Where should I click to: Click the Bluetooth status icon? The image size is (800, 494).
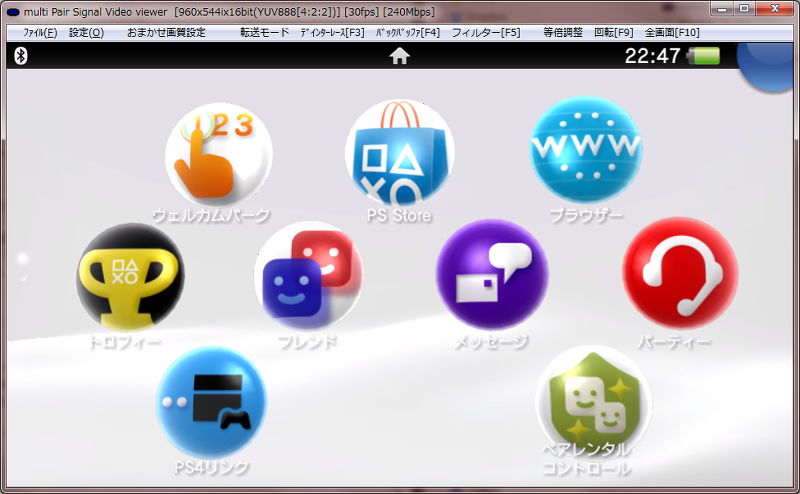click(x=20, y=56)
